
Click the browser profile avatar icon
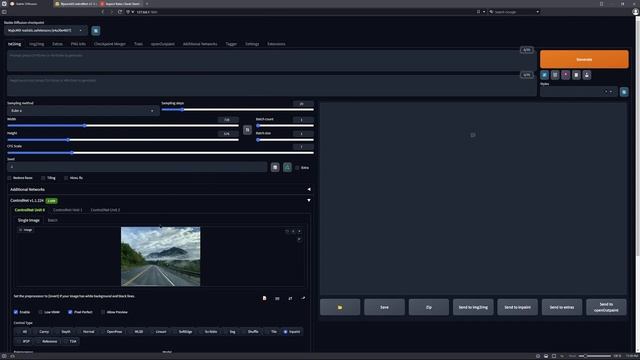[635, 12]
